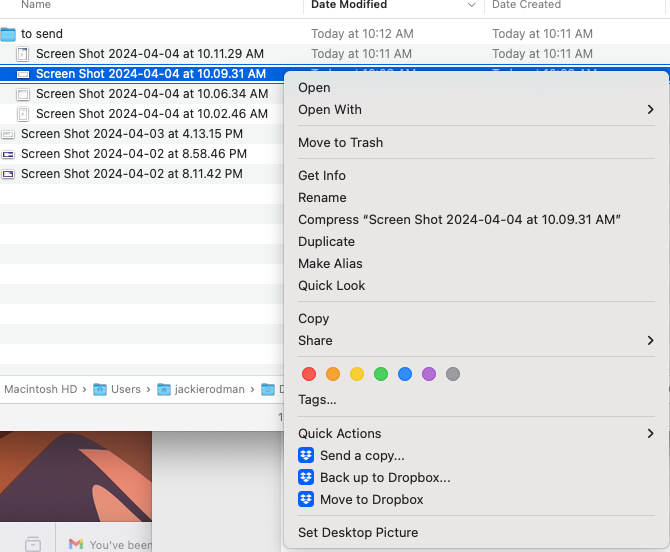670x552 pixels.
Task: Click Set Desktop Picture option
Action: 358,533
